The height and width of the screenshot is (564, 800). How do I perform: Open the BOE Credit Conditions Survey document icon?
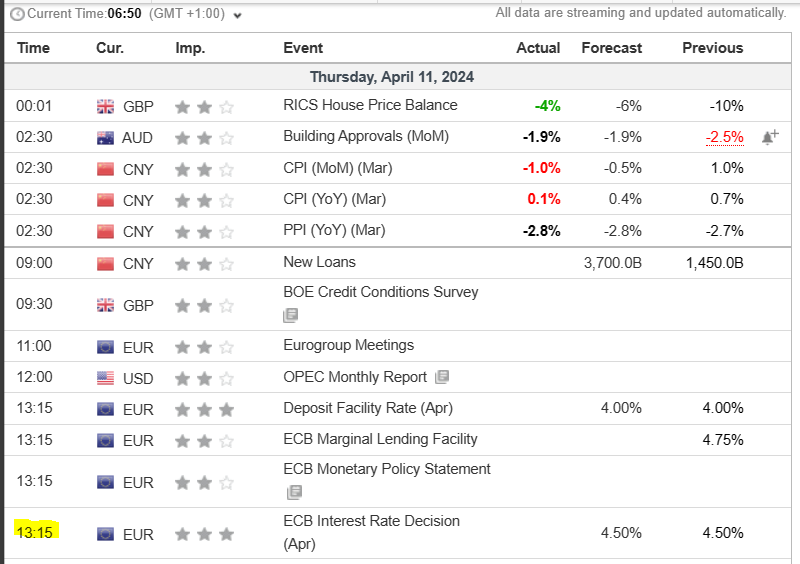click(x=291, y=315)
